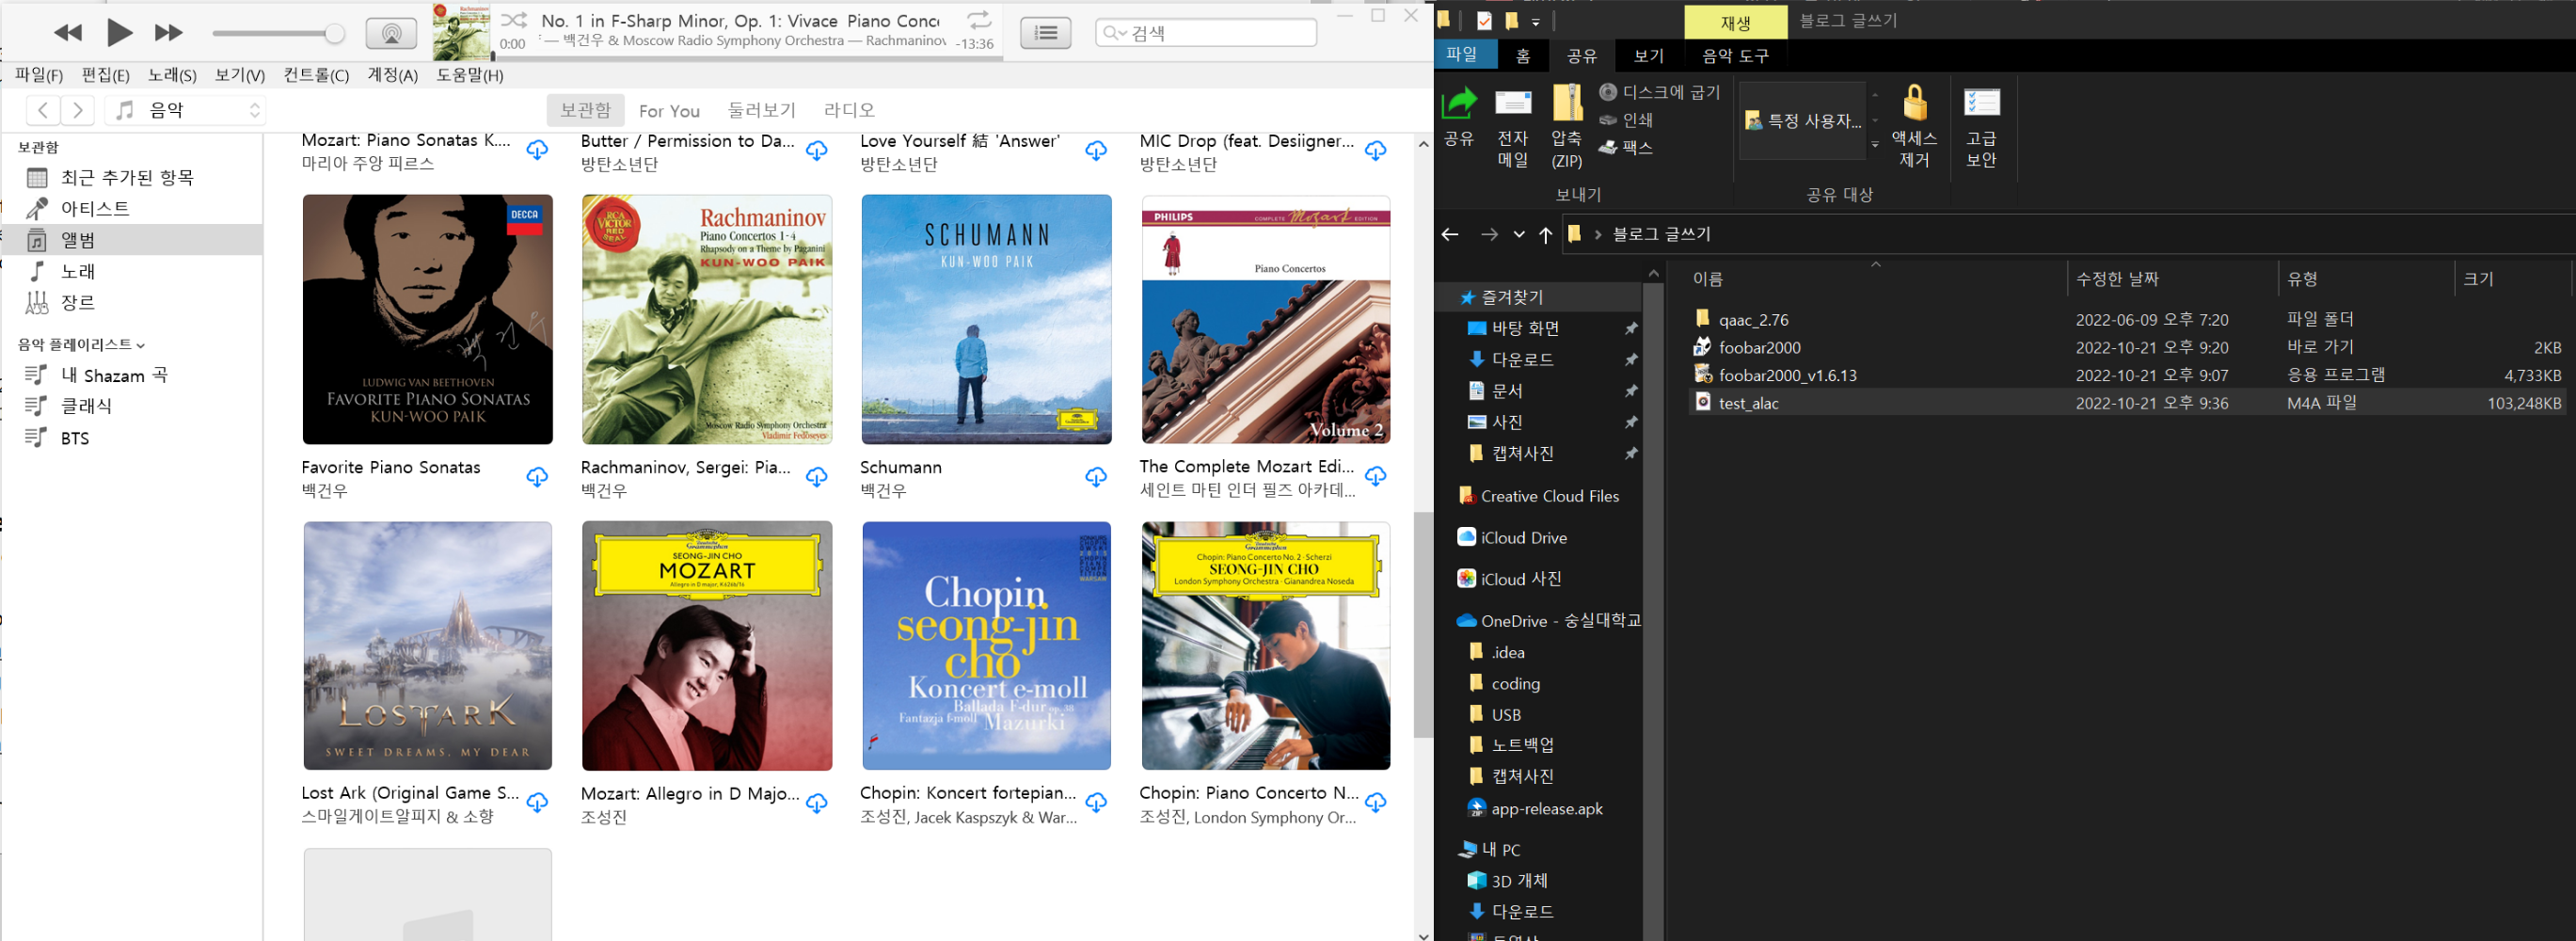Switch to the 라디오 tab
The image size is (2576, 941).
coord(849,110)
